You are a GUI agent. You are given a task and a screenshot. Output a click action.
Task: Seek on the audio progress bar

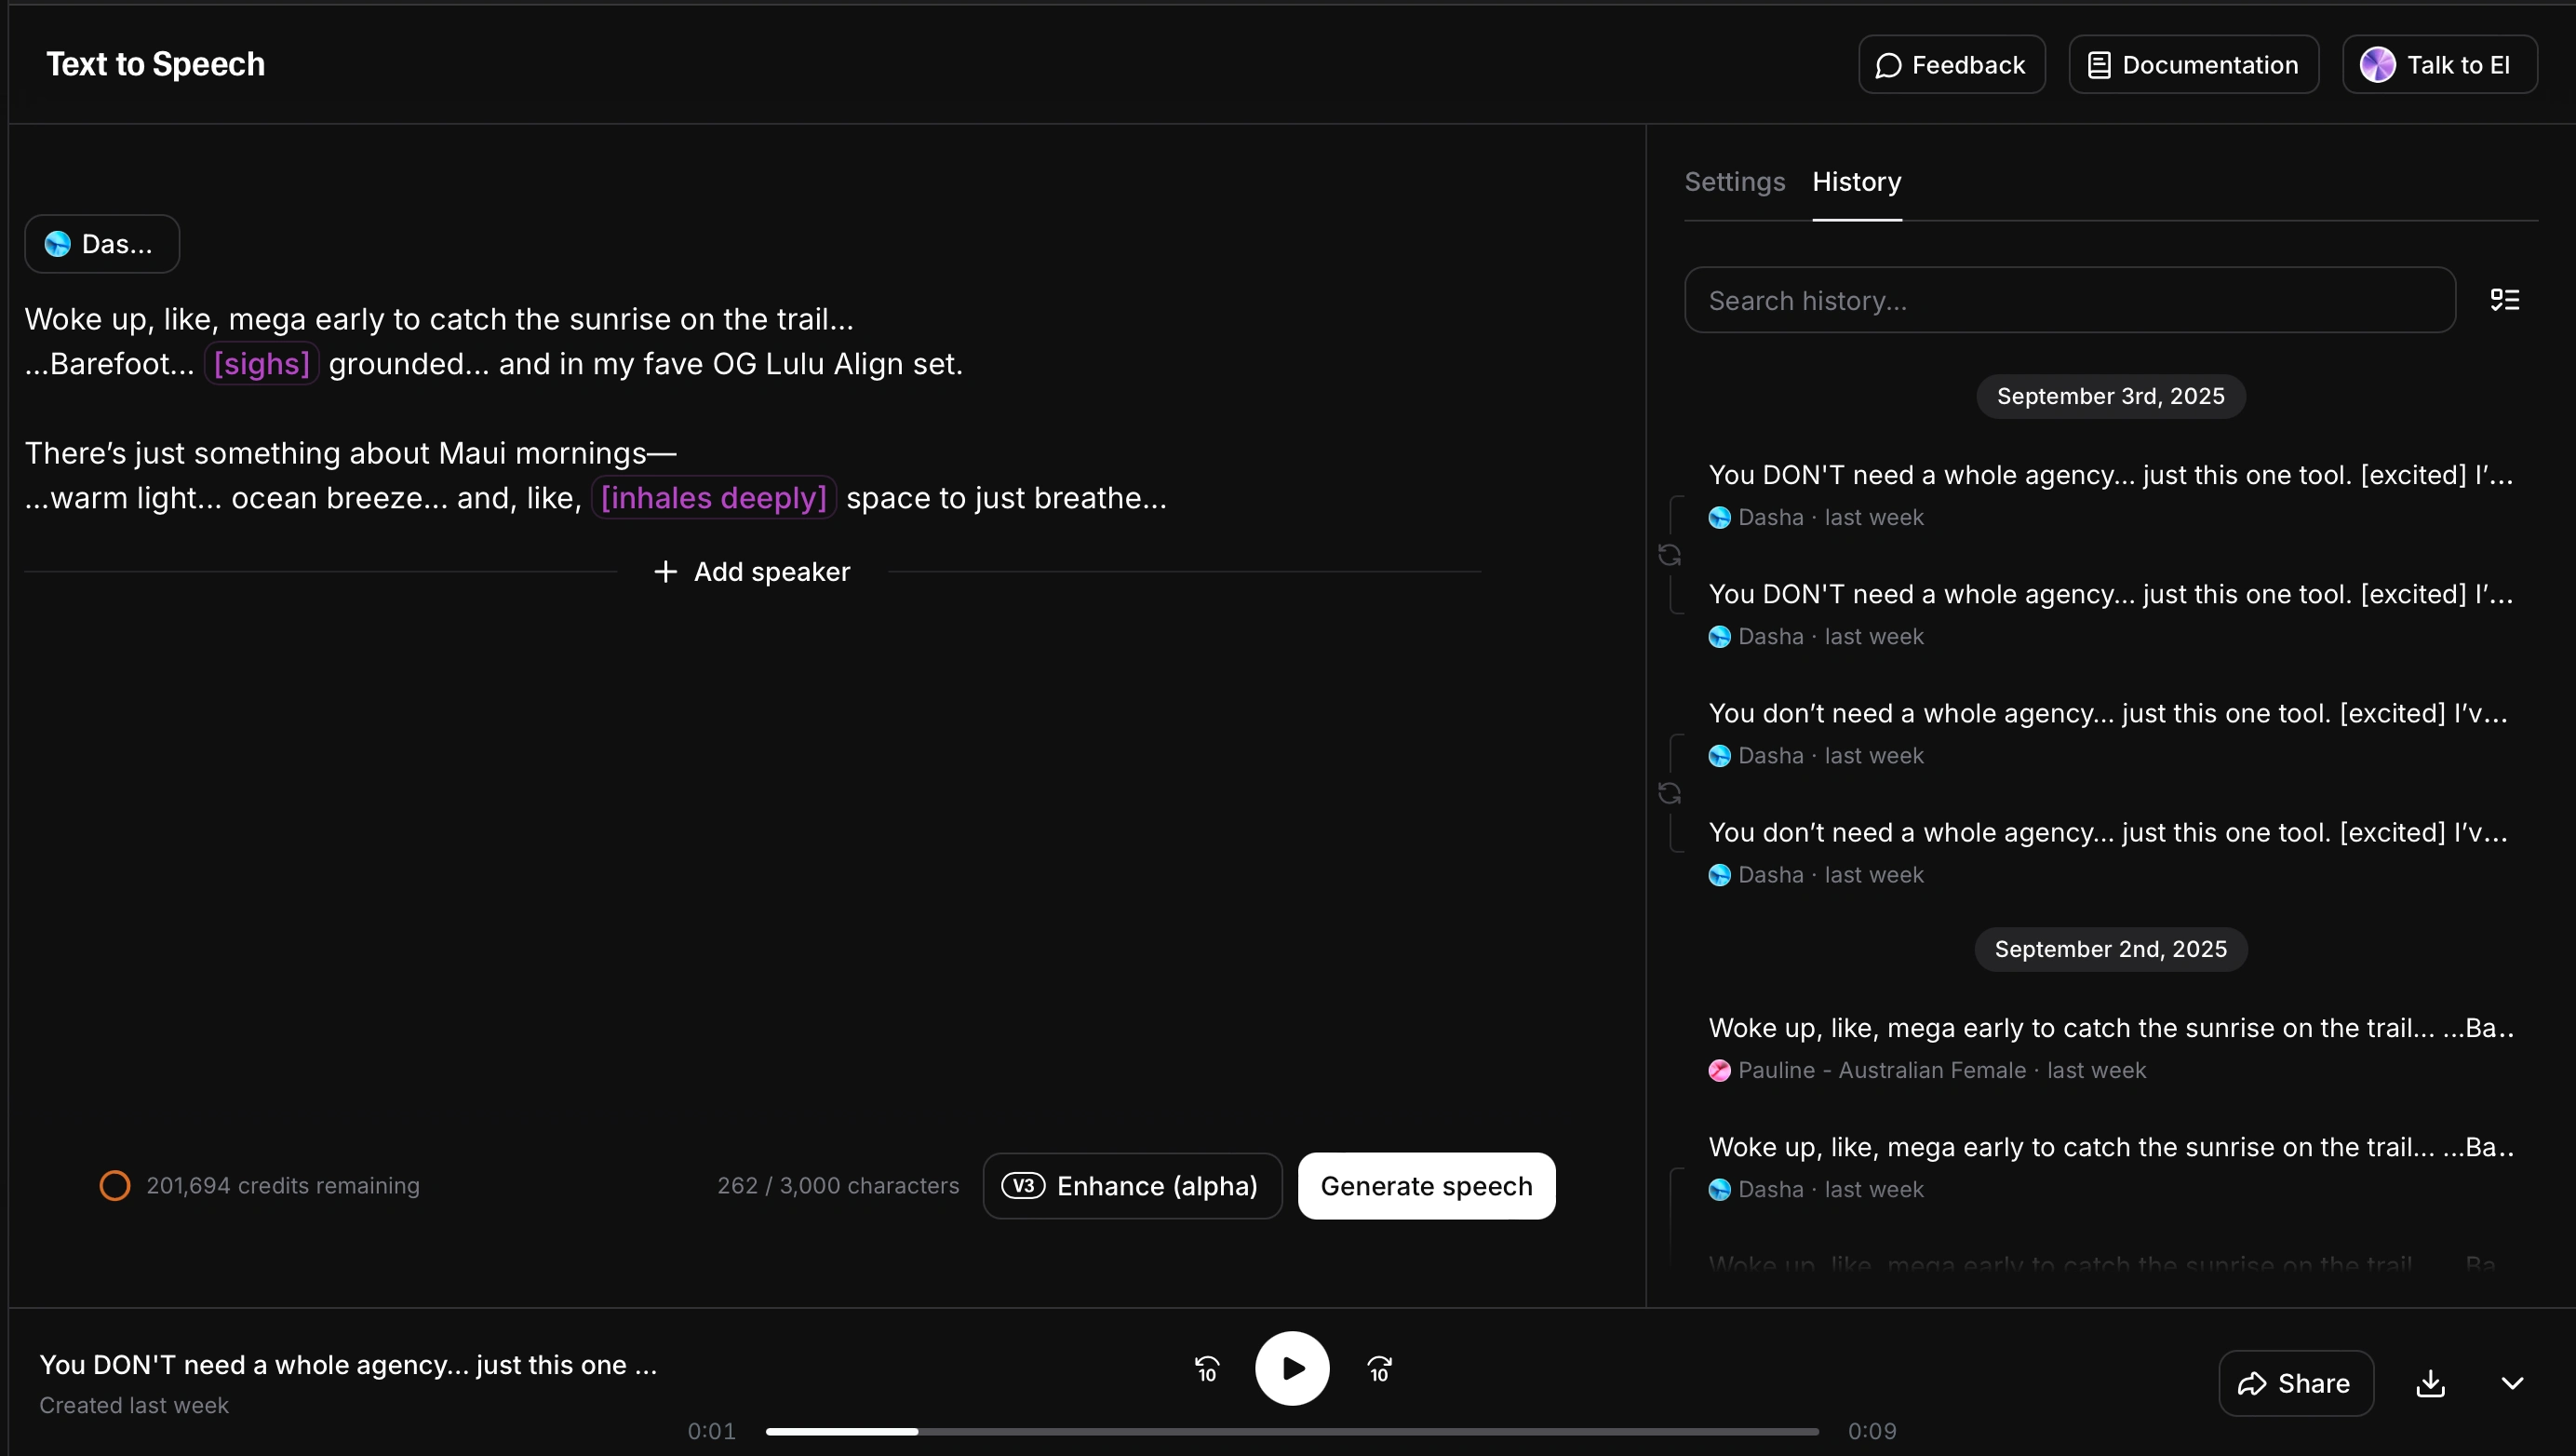pos(1292,1432)
